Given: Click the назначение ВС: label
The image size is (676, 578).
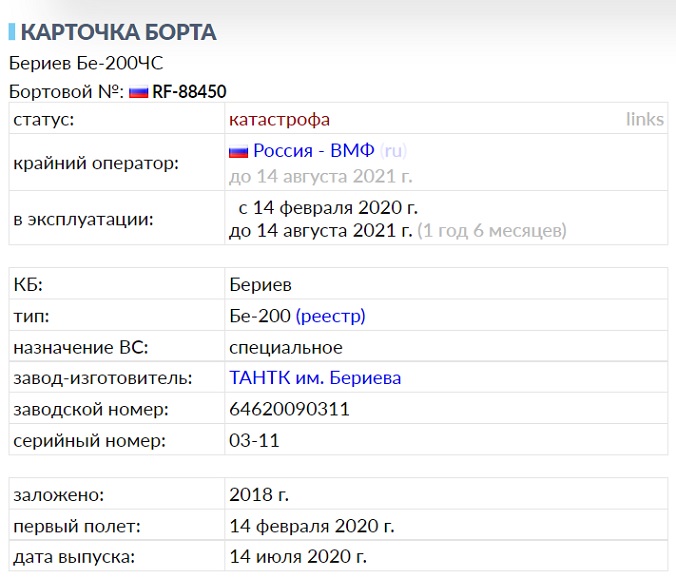Looking at the screenshot, I should [81, 347].
